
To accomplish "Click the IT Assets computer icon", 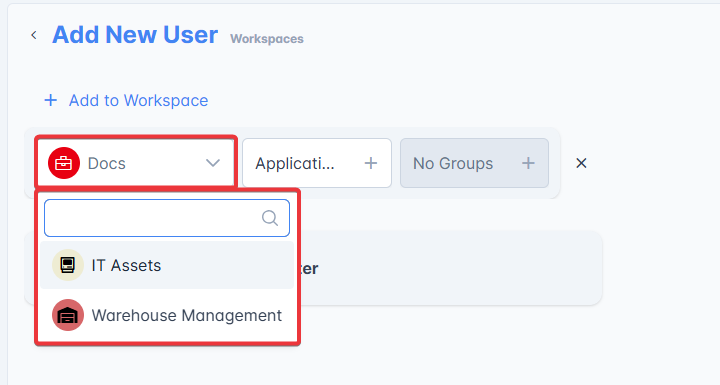I will [x=68, y=265].
